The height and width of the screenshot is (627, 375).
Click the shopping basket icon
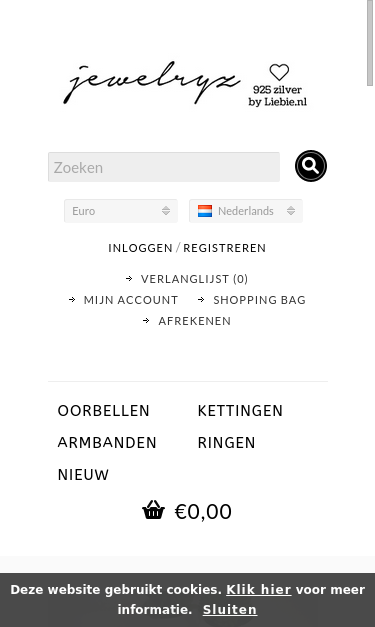point(154,510)
